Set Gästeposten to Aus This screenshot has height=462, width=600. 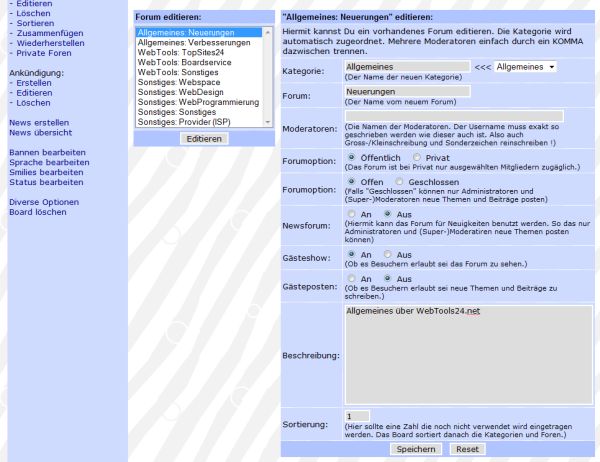[x=388, y=278]
